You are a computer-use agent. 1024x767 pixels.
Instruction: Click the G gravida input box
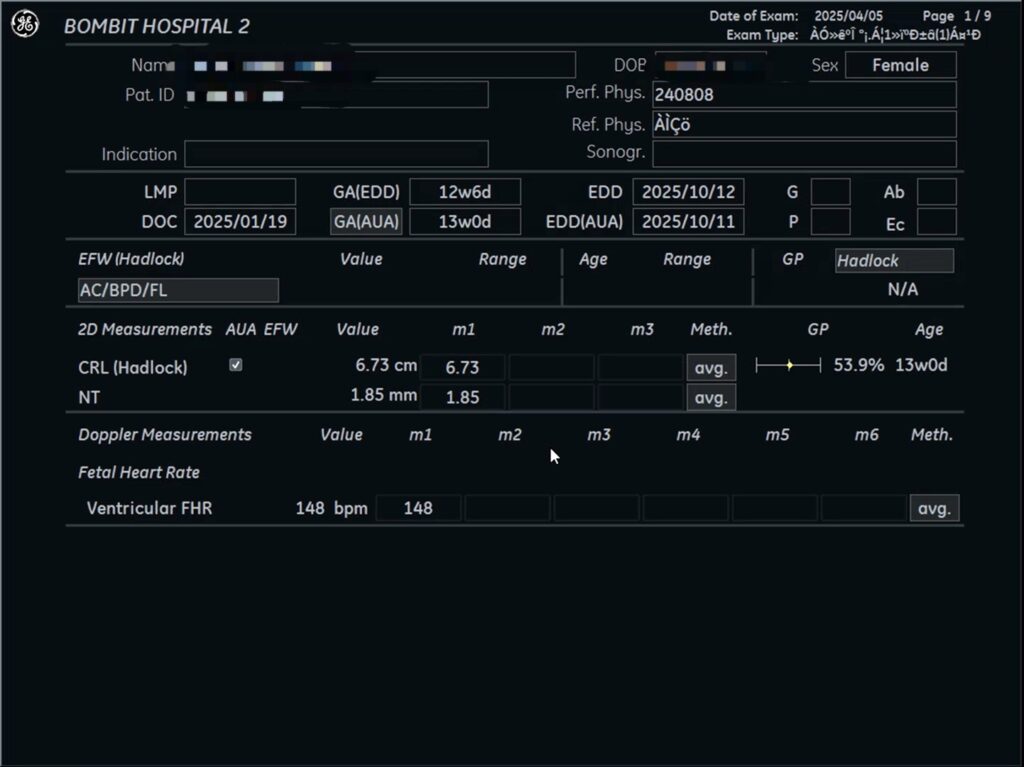point(830,192)
